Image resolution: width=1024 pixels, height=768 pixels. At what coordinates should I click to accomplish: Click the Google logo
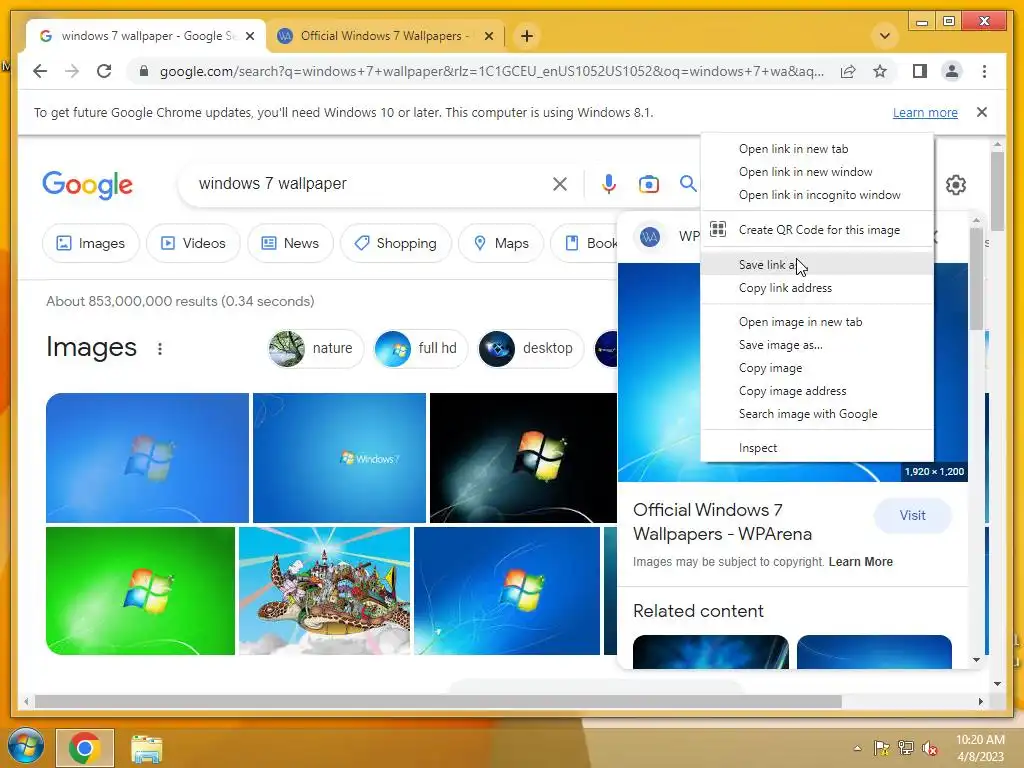88,185
